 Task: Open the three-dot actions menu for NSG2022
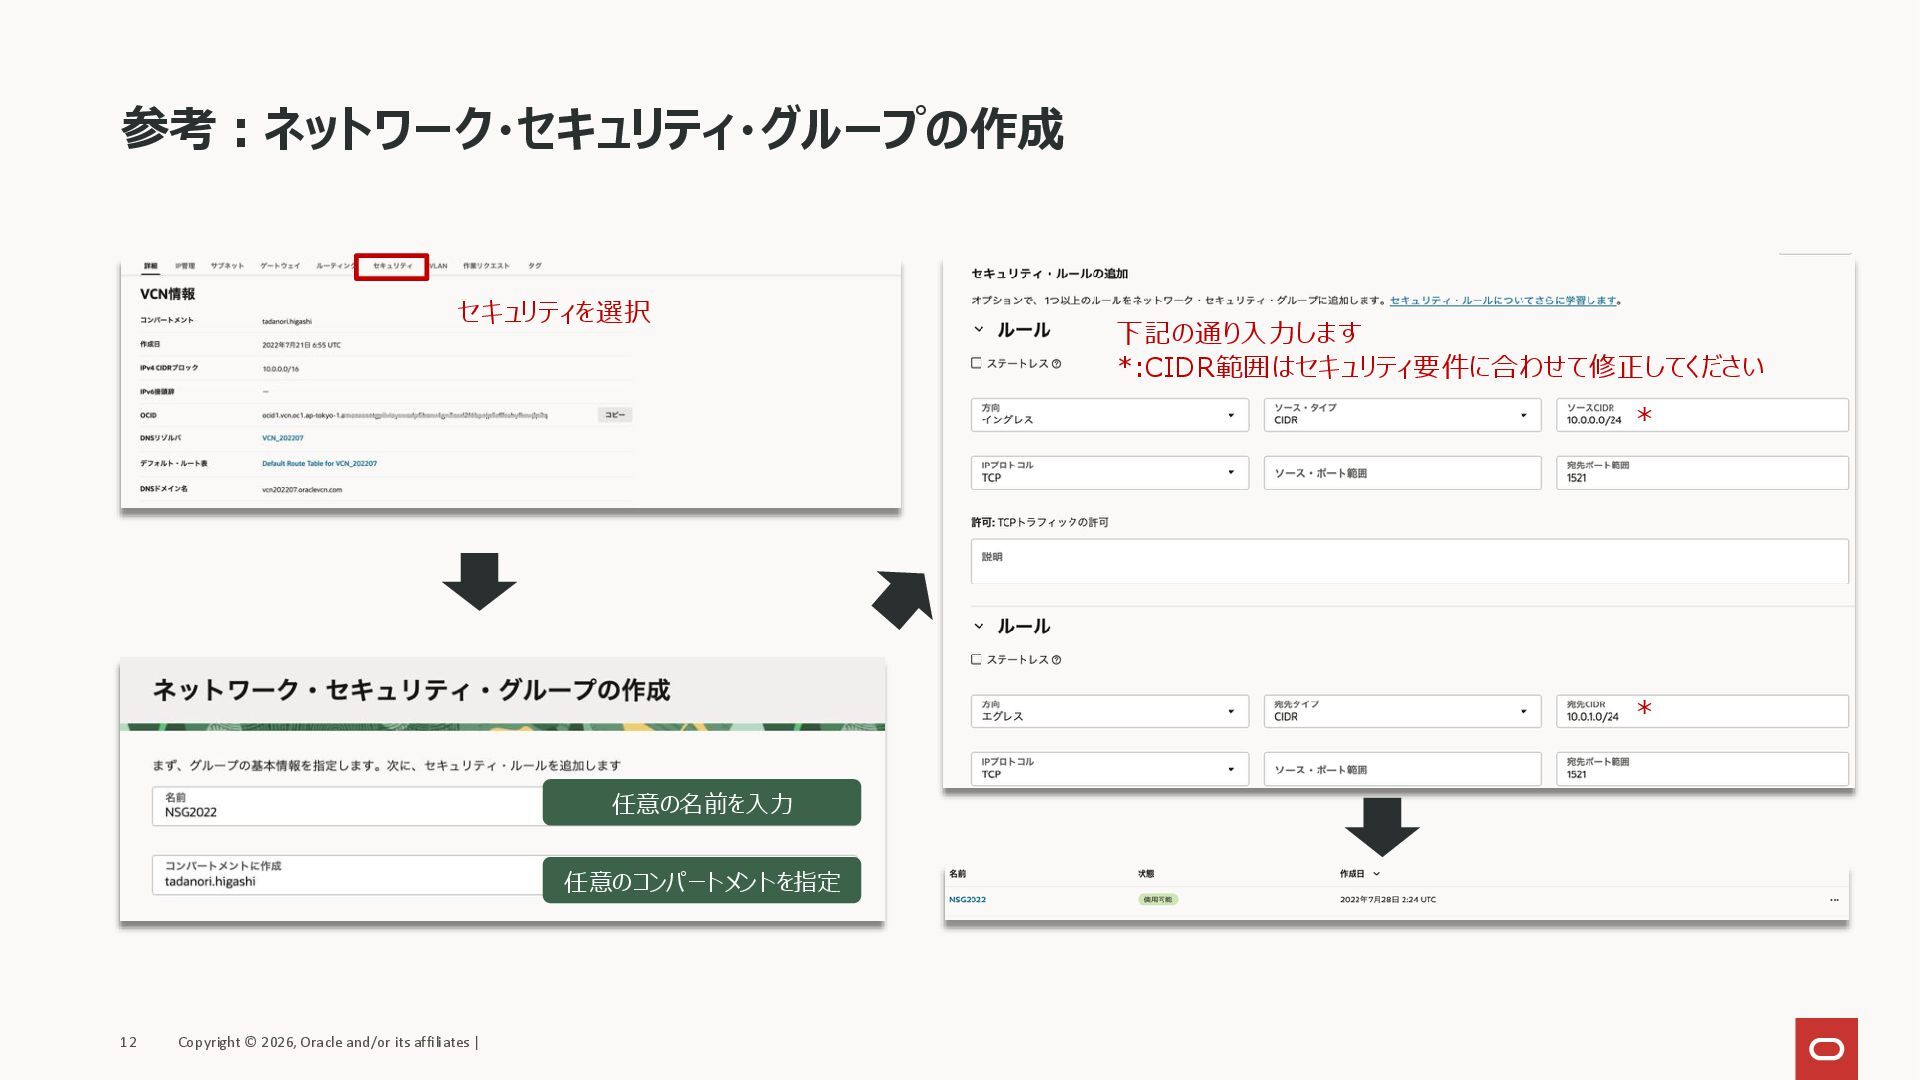tap(1834, 900)
